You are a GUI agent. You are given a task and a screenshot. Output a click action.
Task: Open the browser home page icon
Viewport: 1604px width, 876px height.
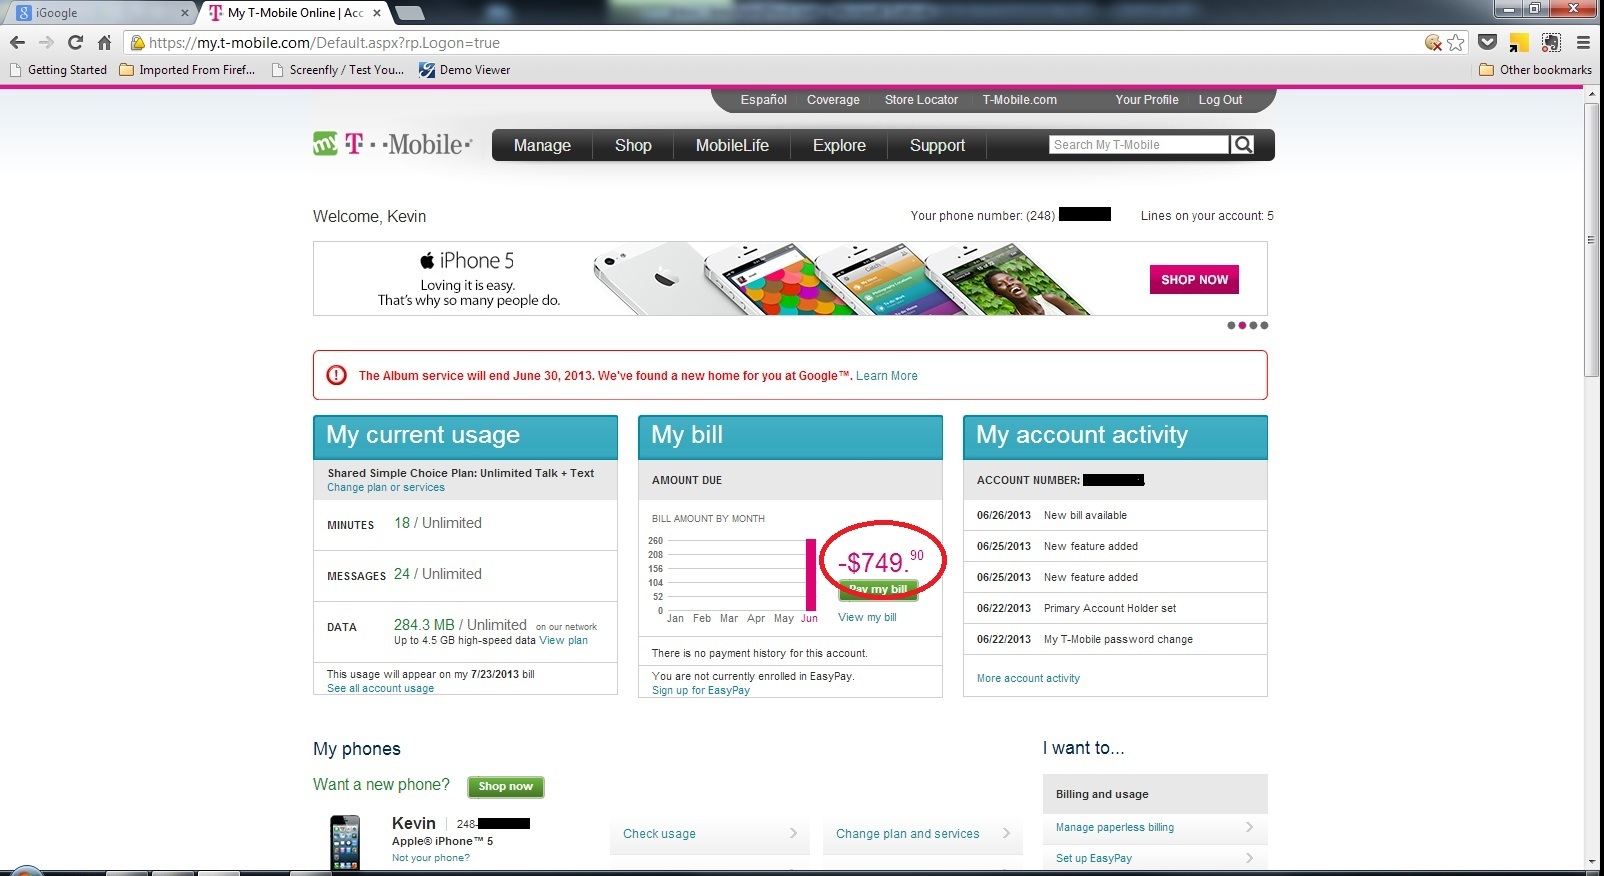click(x=104, y=43)
